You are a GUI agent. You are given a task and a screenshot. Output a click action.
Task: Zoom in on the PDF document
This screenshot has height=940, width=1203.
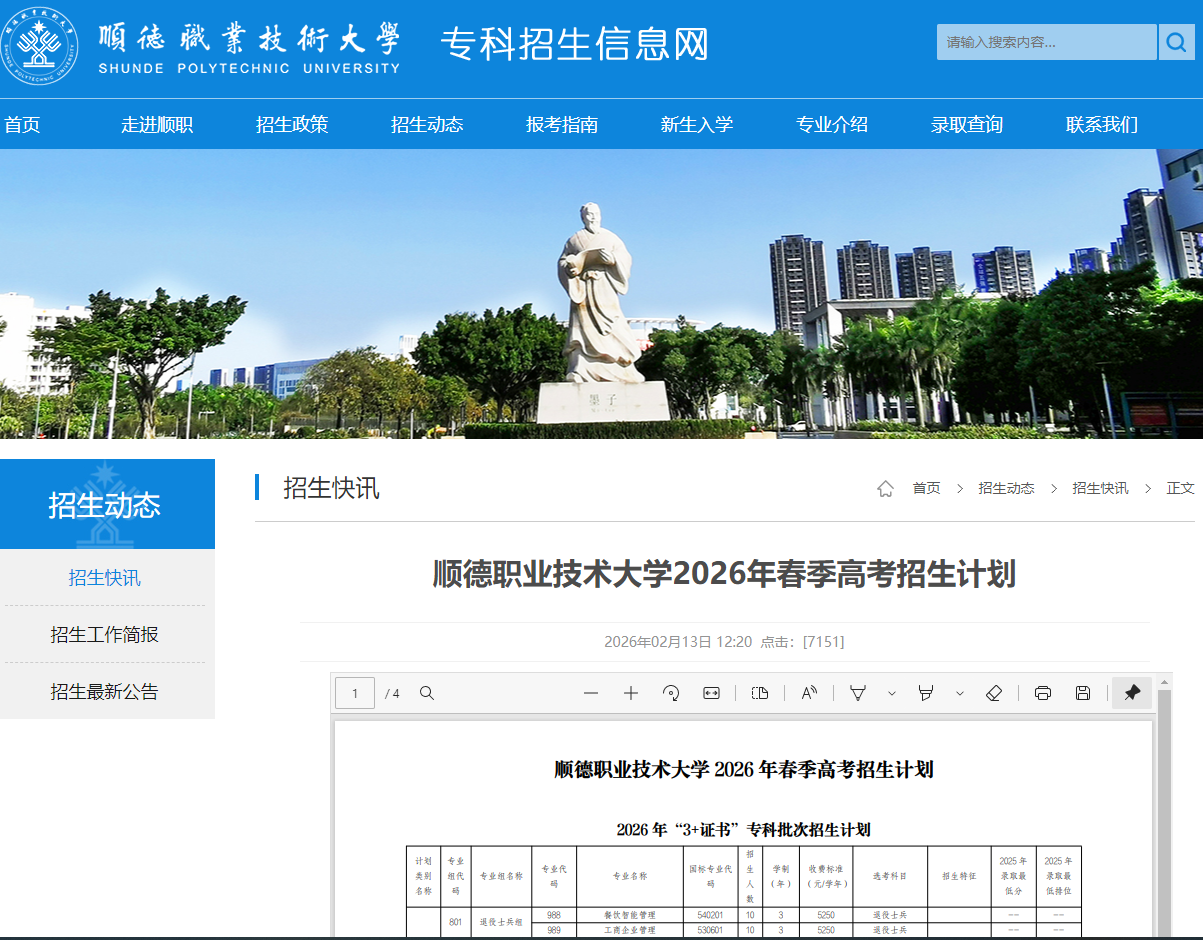tap(630, 692)
